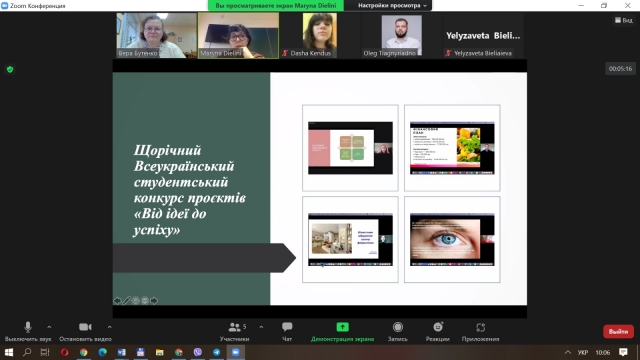640x360 pixels.
Task: Open Telegram from the taskbar
Action: pos(217,352)
